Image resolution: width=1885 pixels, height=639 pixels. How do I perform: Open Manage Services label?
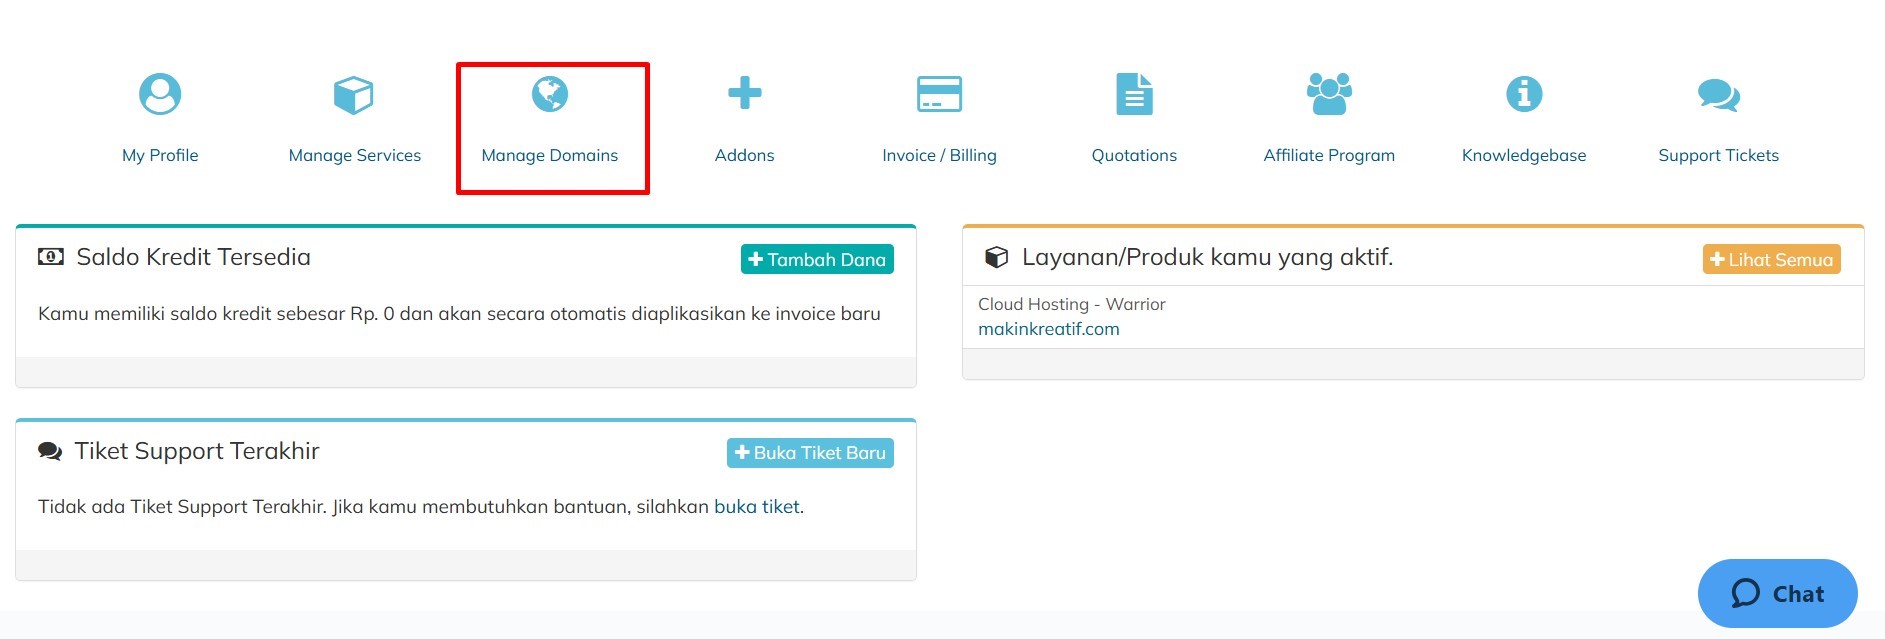point(355,155)
